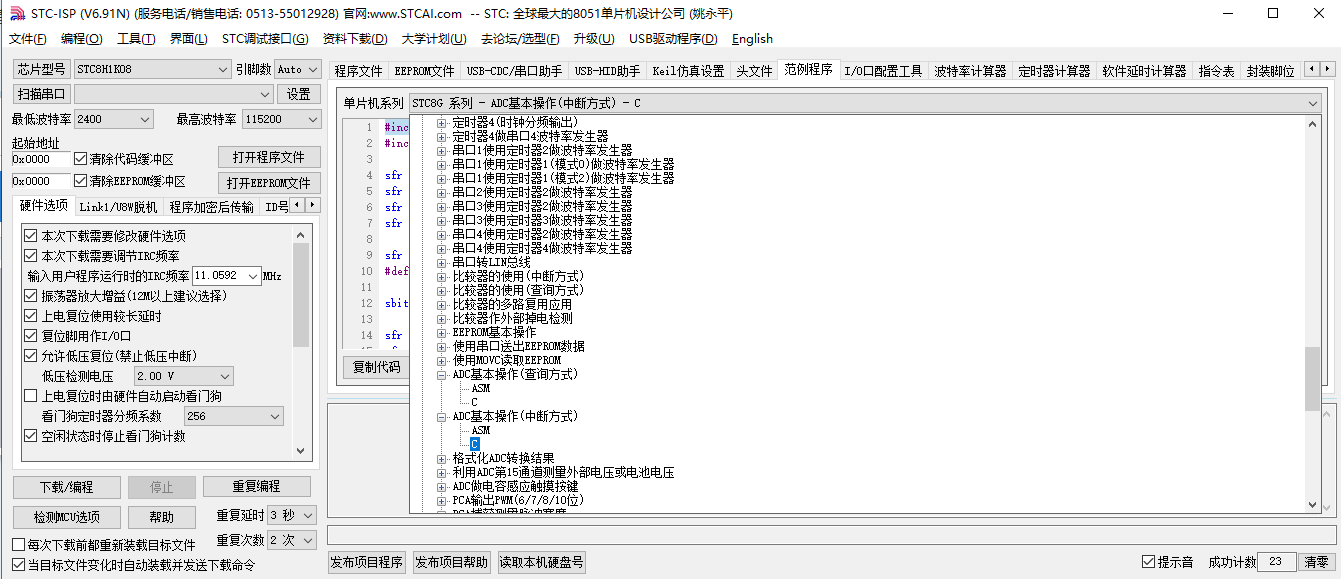This screenshot has width=1341, height=579.
Task: Enable 每次下载前都重新装载目标文件
Action: 18,545
